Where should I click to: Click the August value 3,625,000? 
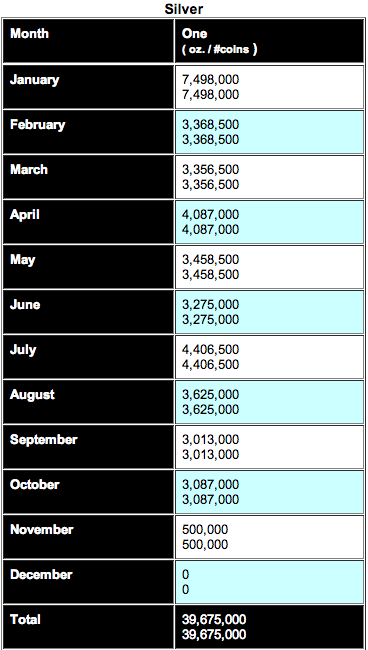coord(211,402)
